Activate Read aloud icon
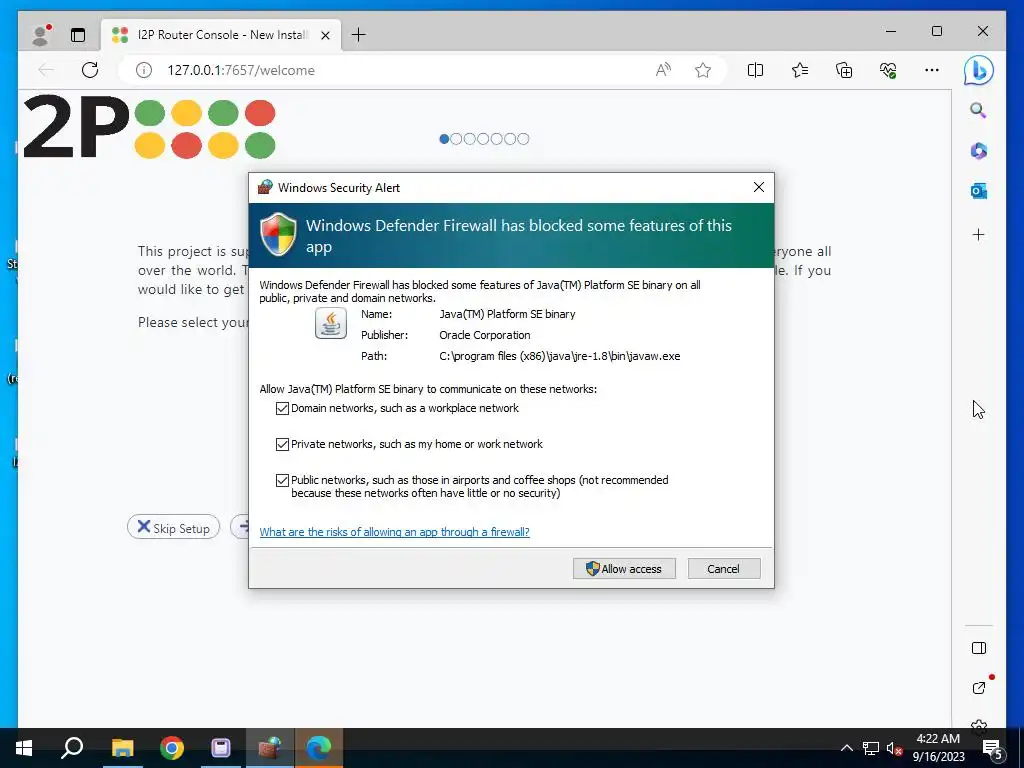The image size is (1024, 768). point(664,70)
